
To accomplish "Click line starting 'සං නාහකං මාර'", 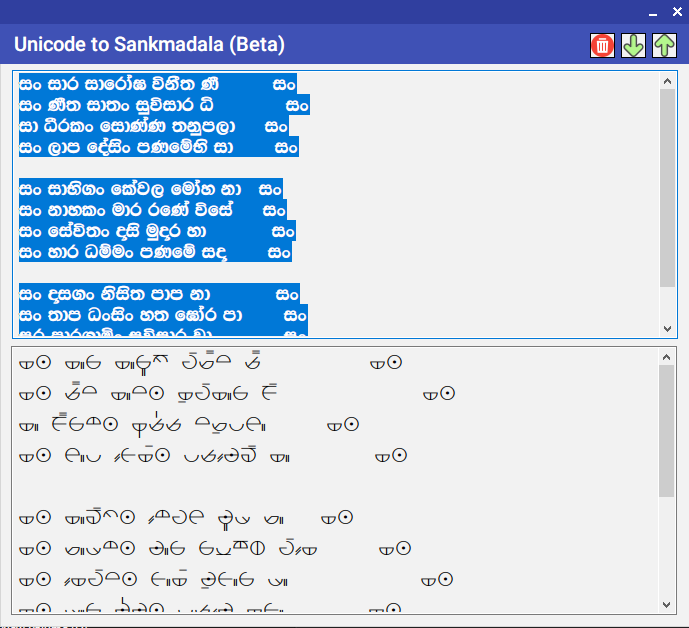I will 153,210.
